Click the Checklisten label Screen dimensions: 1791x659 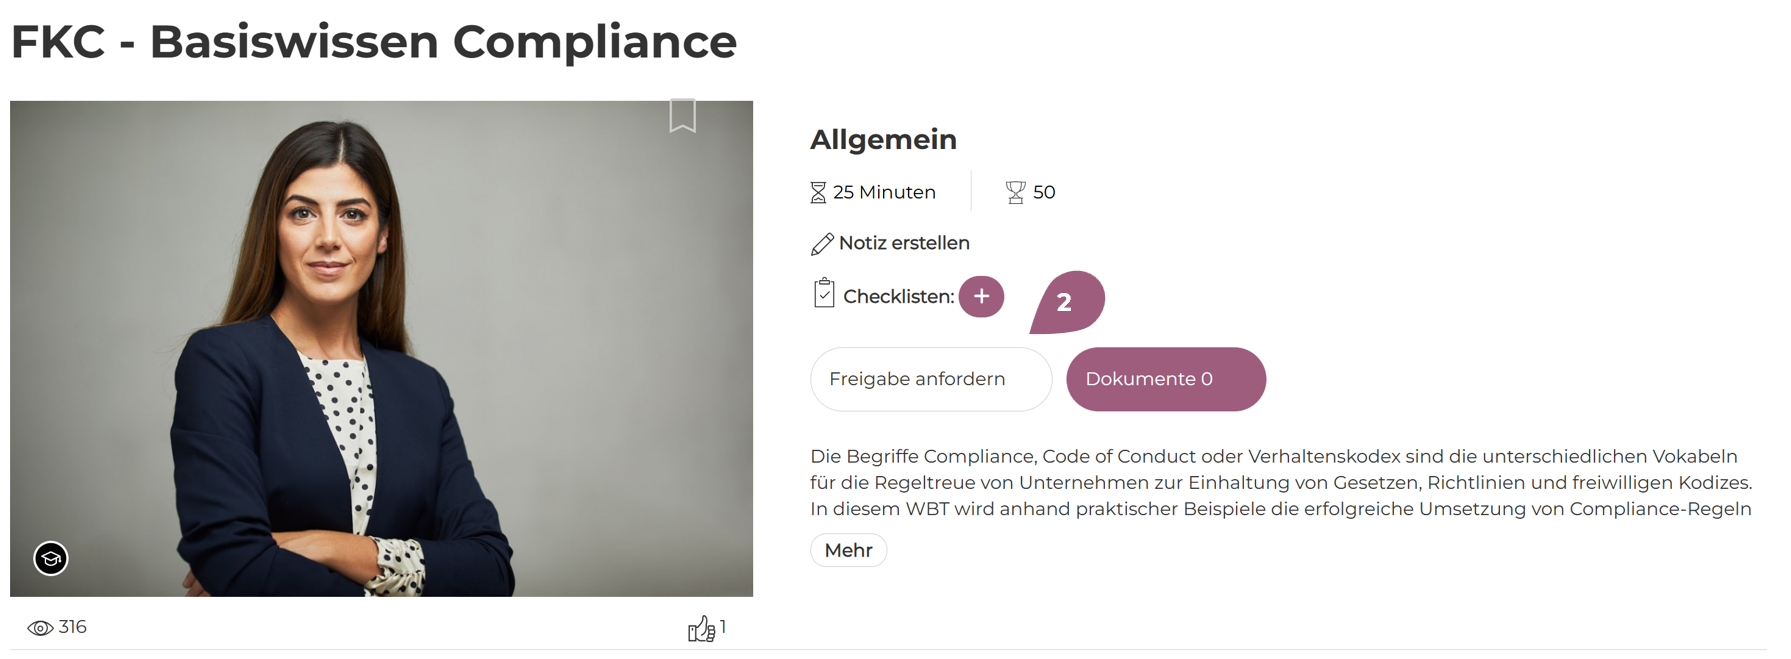point(898,297)
